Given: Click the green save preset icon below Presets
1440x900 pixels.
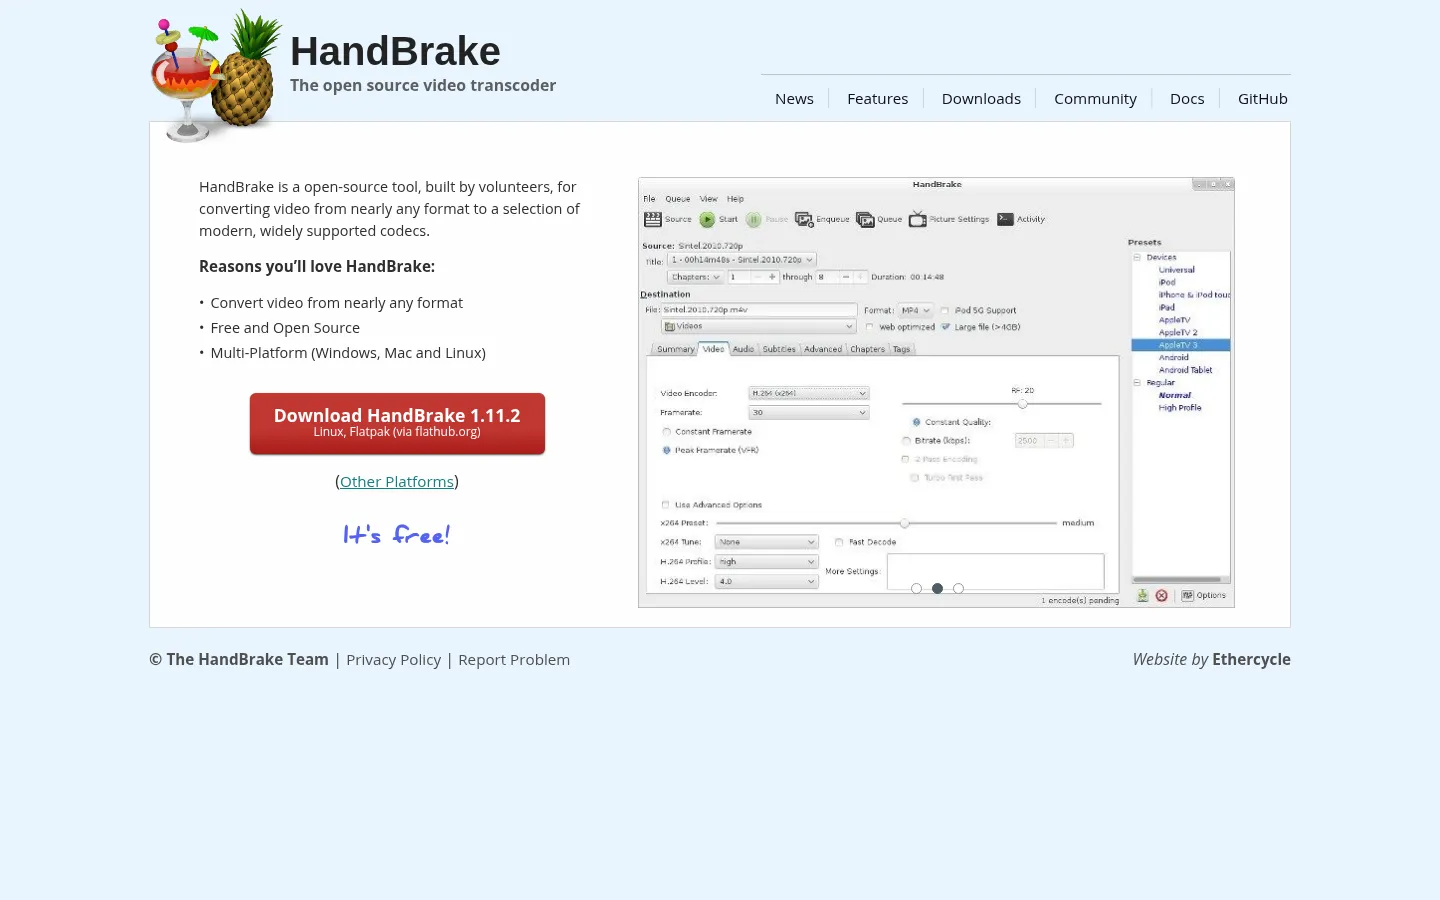Looking at the screenshot, I should [1142, 595].
